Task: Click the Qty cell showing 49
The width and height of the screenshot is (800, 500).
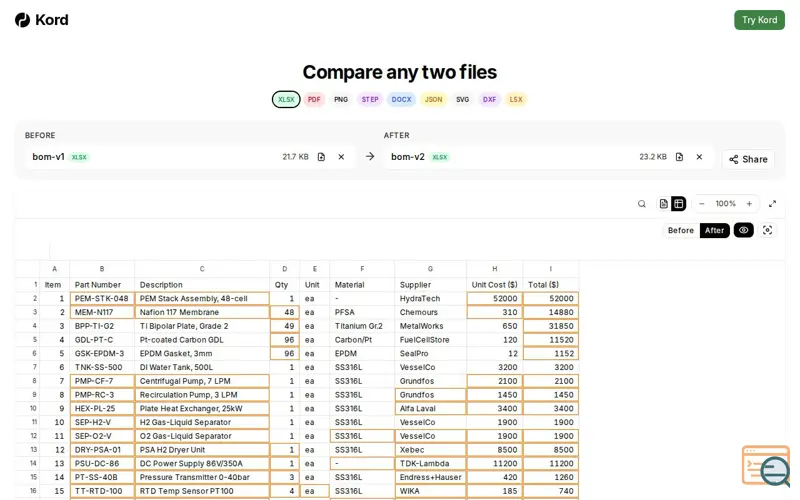Action: tap(284, 326)
